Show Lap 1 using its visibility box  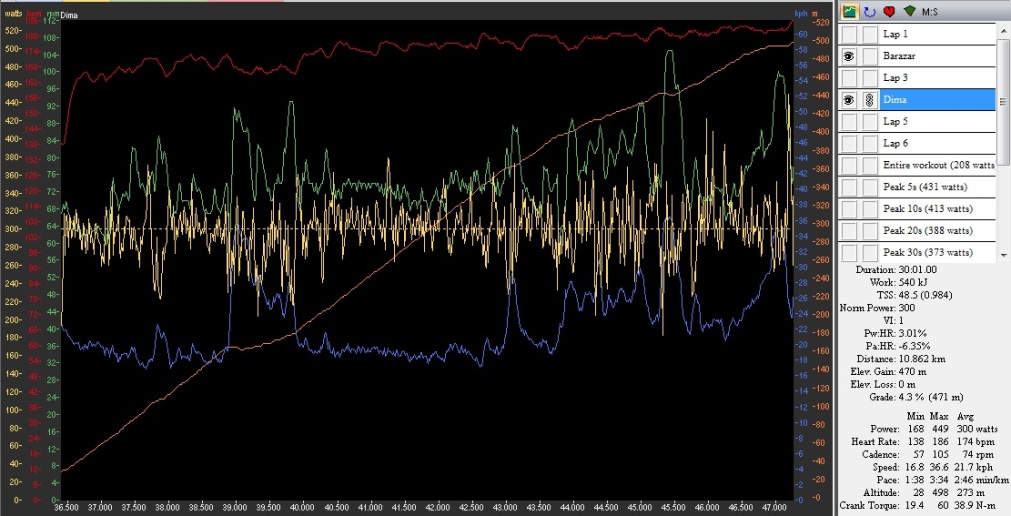(x=848, y=35)
